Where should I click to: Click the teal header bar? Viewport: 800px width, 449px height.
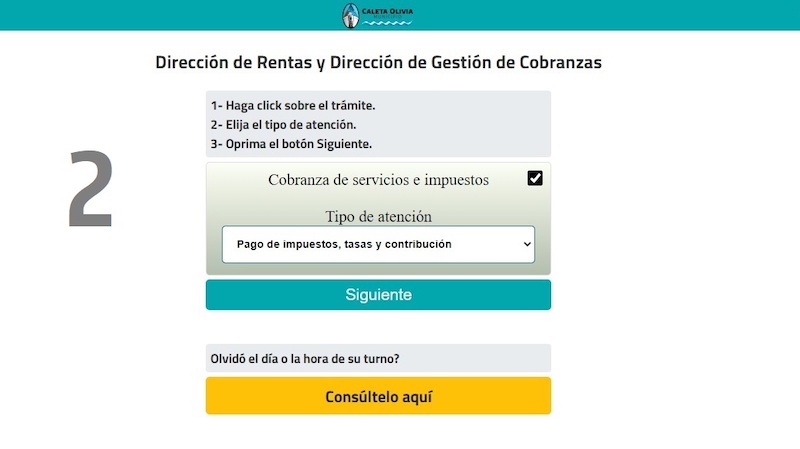click(x=600, y=15)
